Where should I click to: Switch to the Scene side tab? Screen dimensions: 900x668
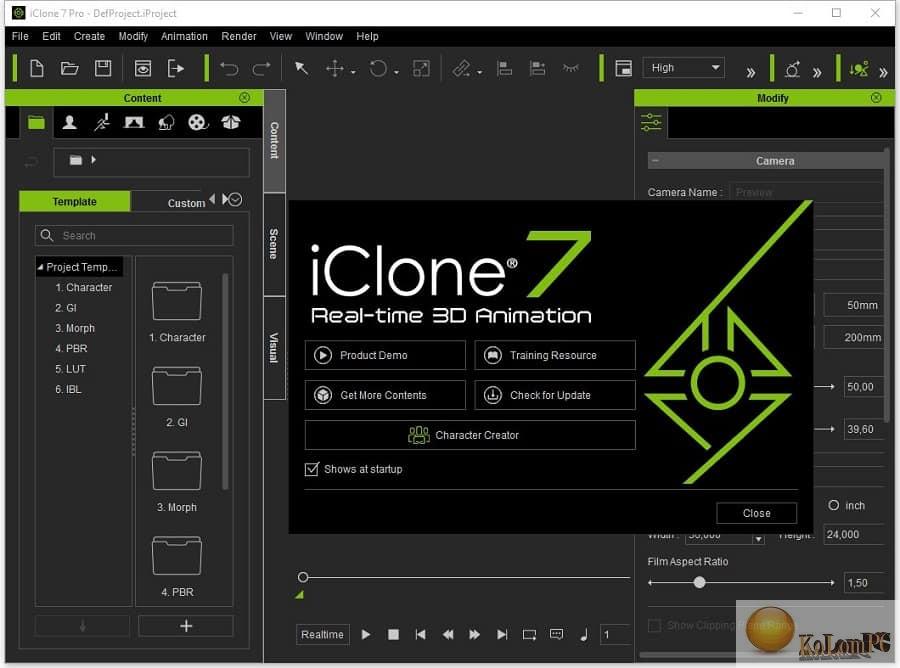click(274, 244)
